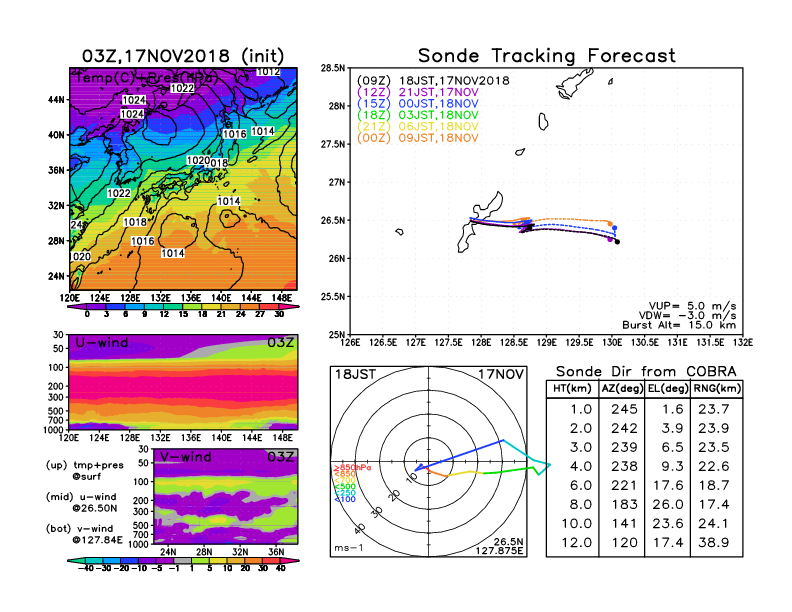Click azimuth value '141' in the table
This screenshot has height=612, width=792.
tap(624, 524)
